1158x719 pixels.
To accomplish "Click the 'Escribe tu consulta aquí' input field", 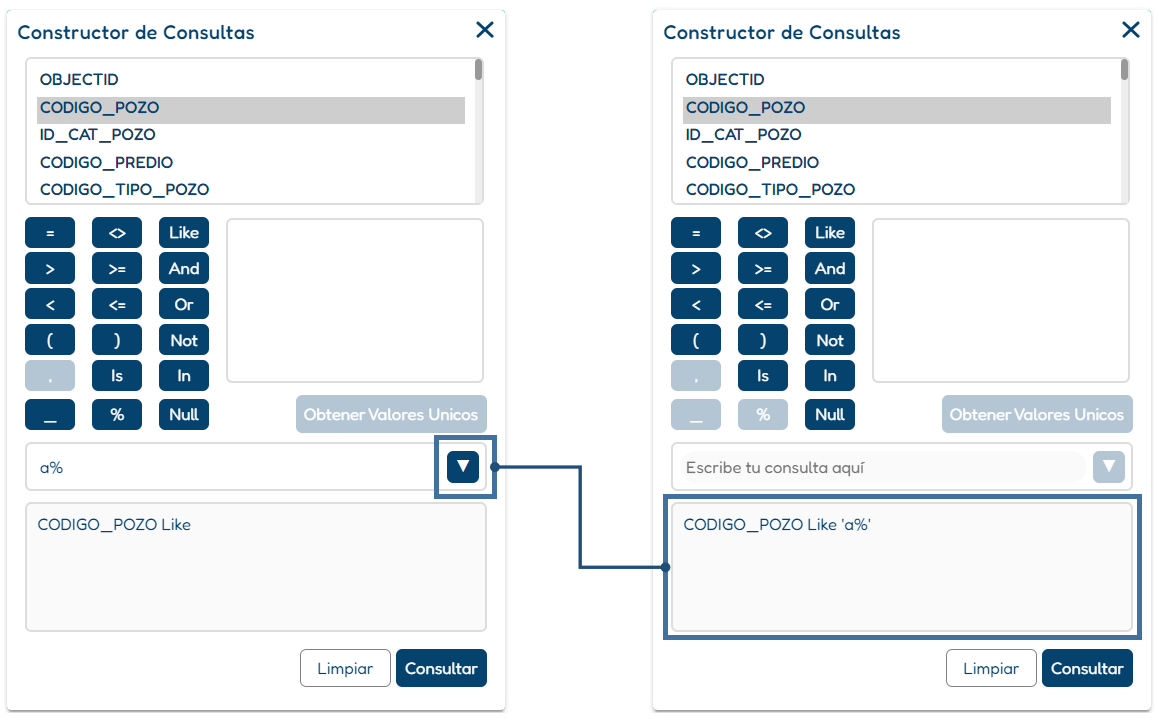I will 883,467.
